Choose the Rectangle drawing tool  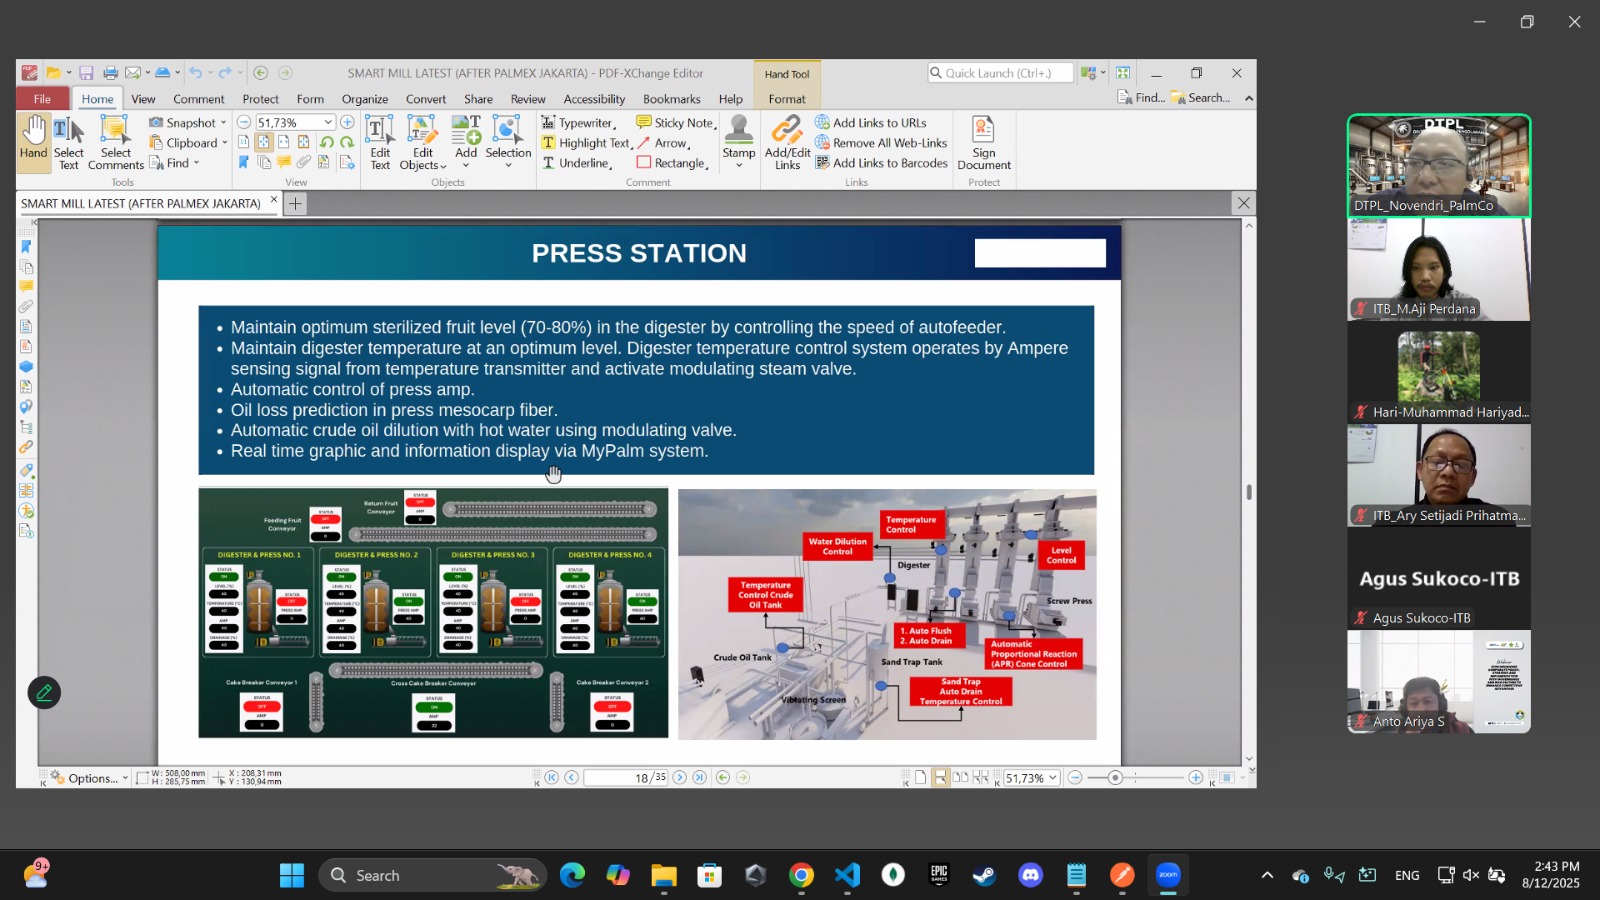click(672, 163)
